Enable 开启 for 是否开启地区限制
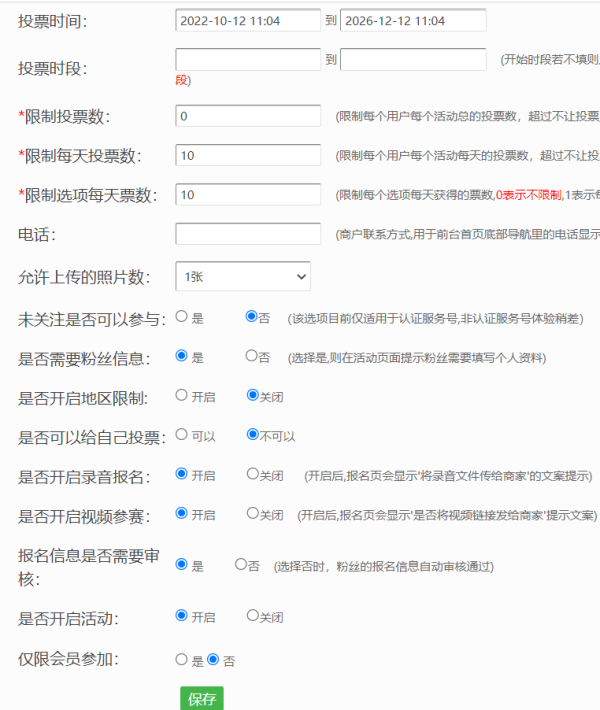This screenshot has width=600, height=710. [181, 396]
